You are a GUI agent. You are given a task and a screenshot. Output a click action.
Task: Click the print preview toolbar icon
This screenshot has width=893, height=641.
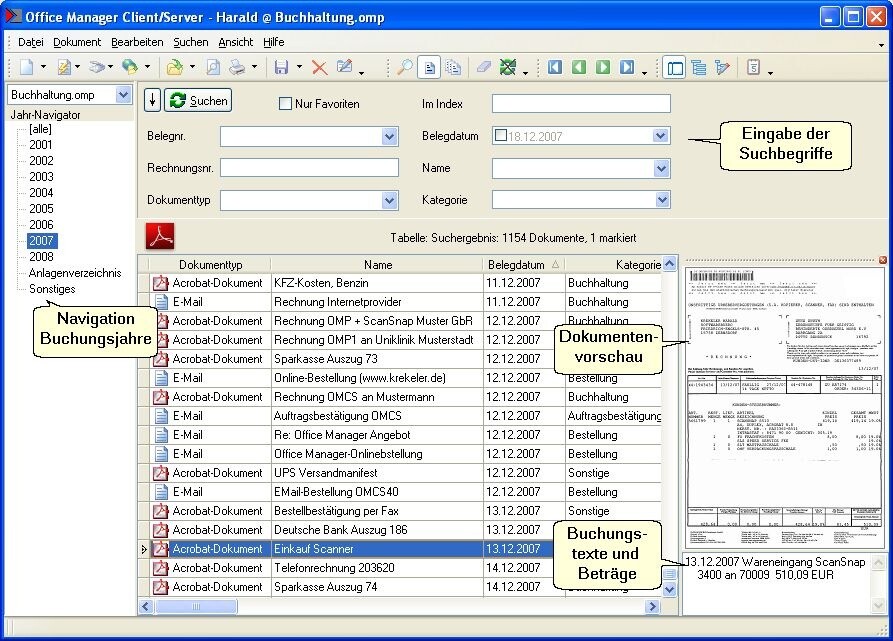(213, 68)
